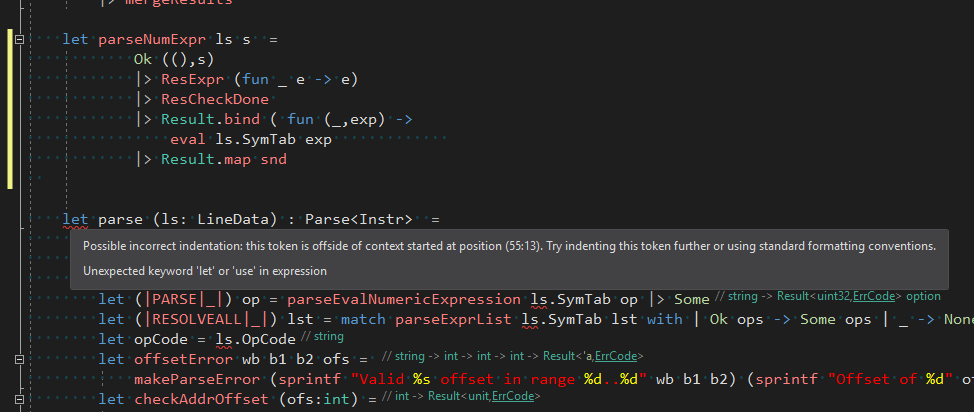This screenshot has height=412, width=974.
Task: Click the (ofs:int) parameter
Action: tap(318, 399)
